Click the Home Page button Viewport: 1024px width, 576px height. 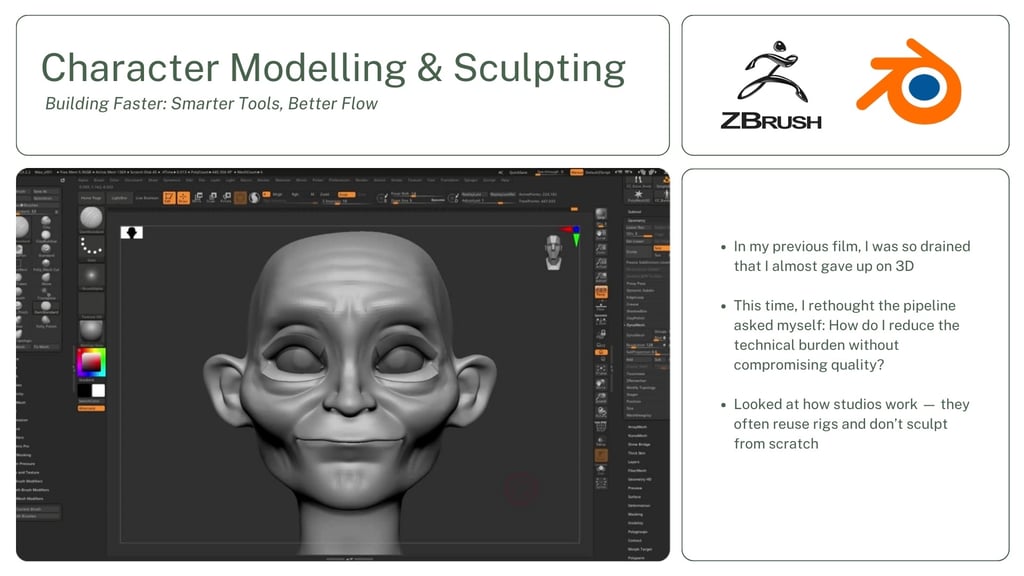coord(91,198)
